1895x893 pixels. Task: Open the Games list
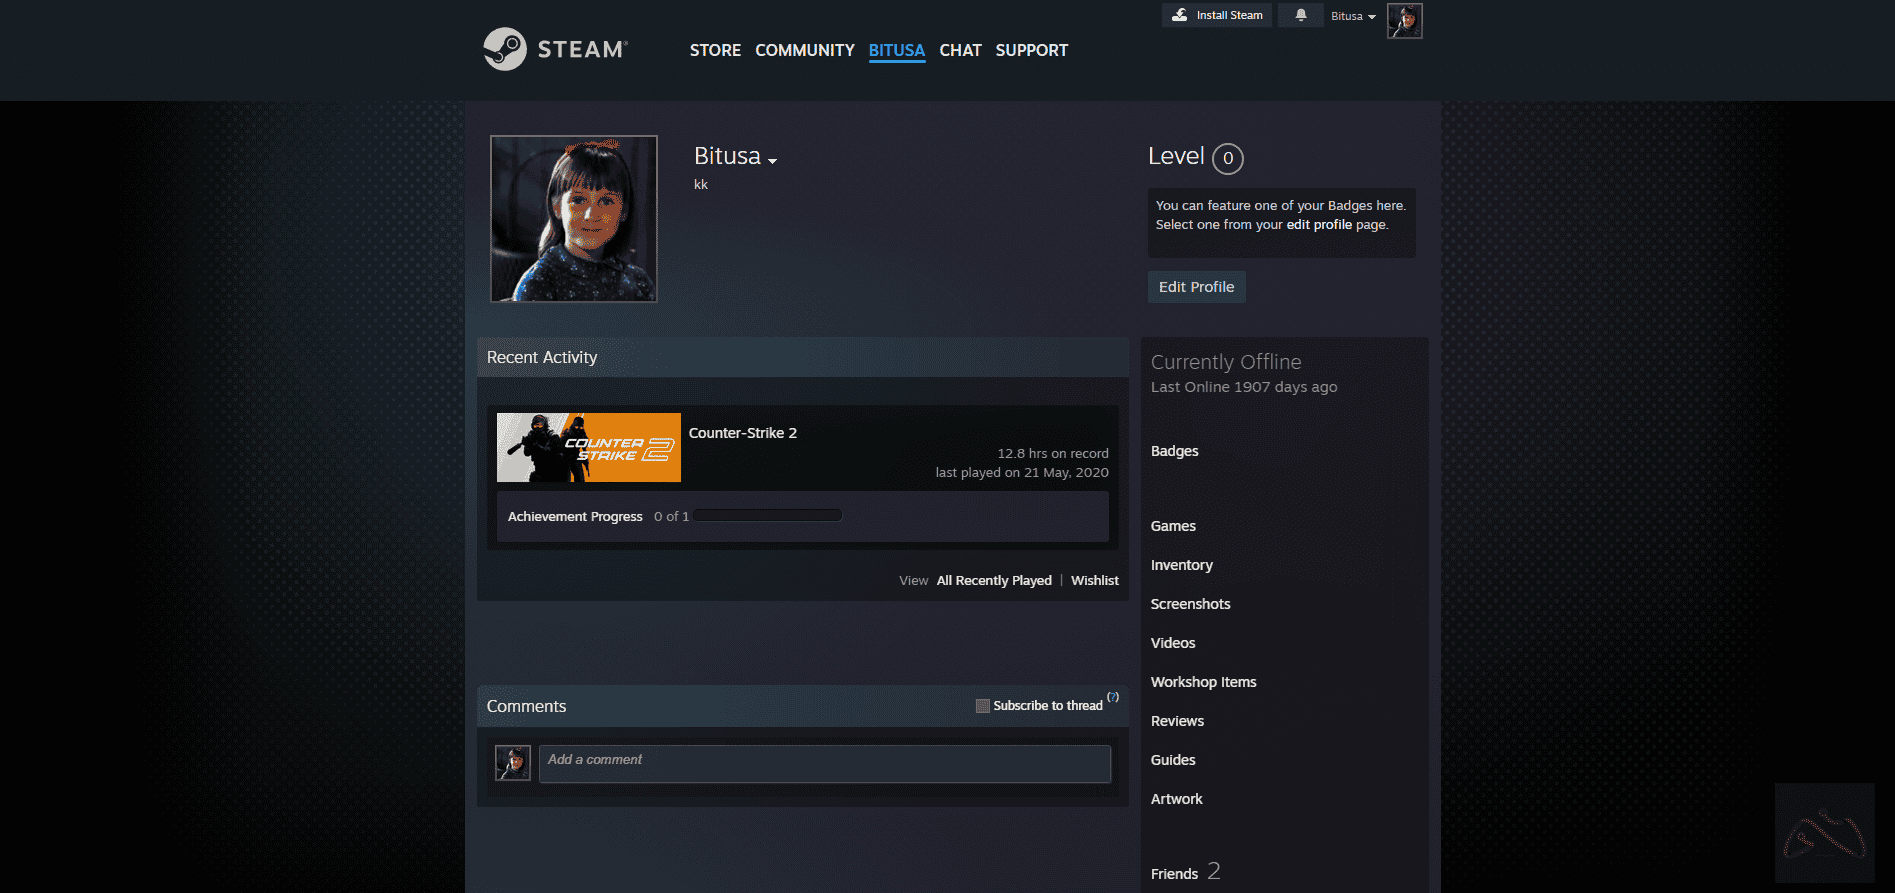(1173, 526)
